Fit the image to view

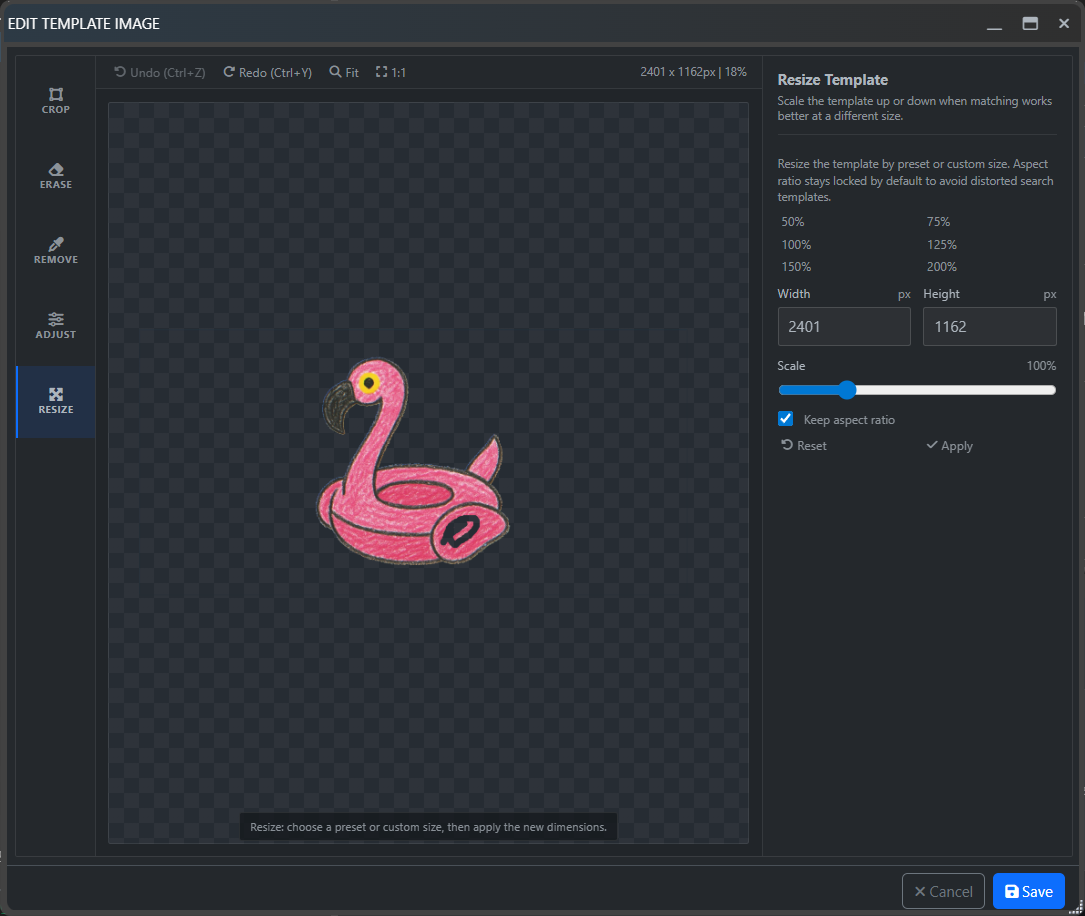[344, 72]
